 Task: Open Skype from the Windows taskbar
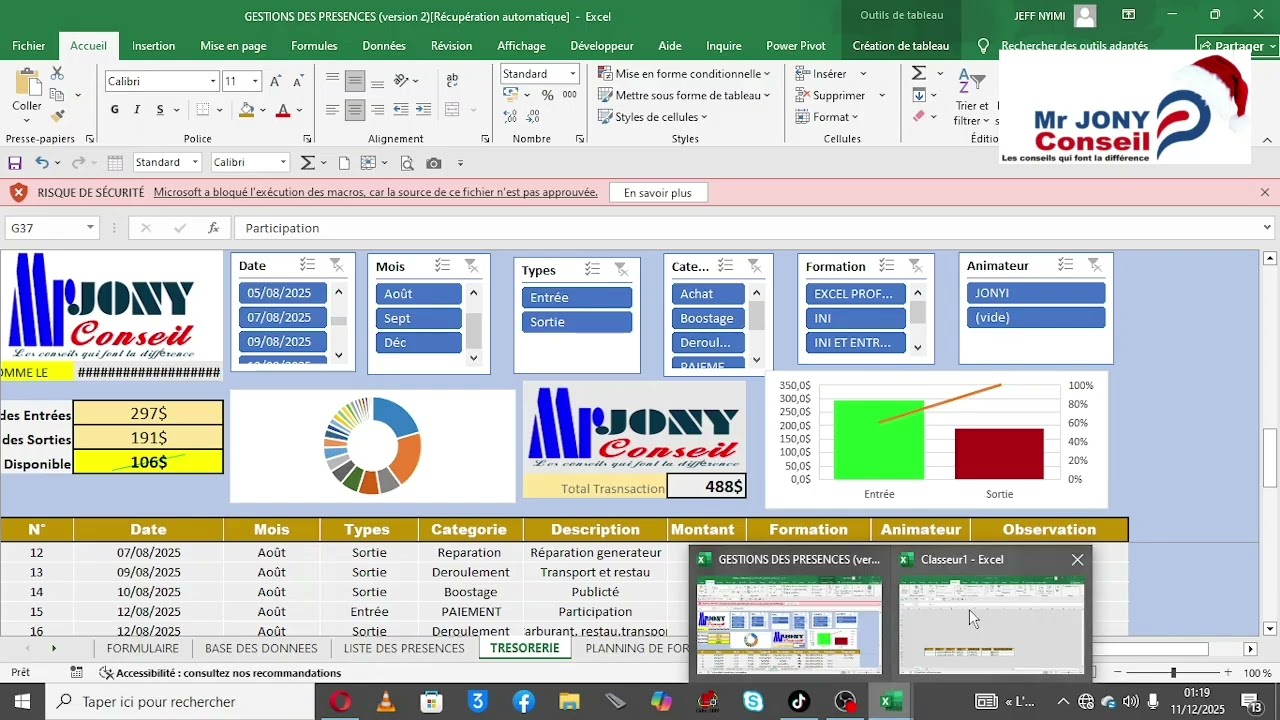(753, 702)
